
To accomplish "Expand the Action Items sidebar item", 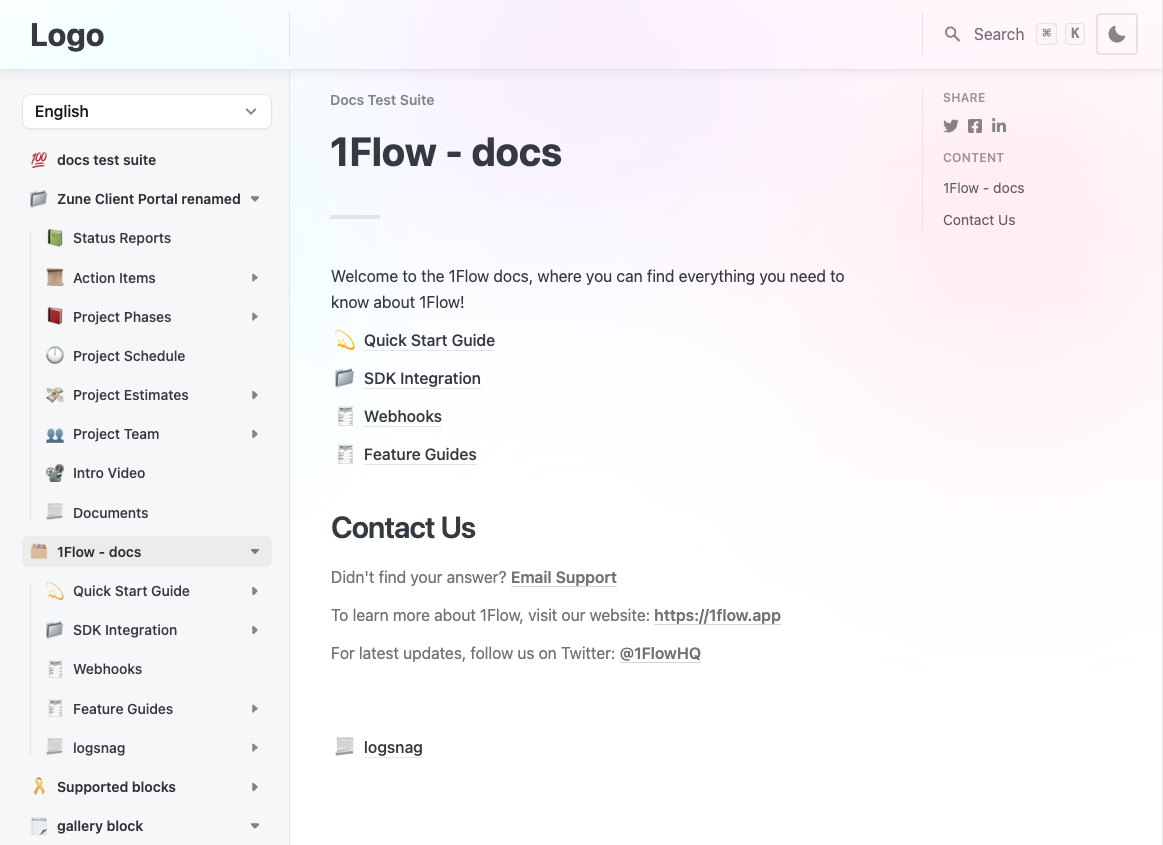I will [x=255, y=277].
